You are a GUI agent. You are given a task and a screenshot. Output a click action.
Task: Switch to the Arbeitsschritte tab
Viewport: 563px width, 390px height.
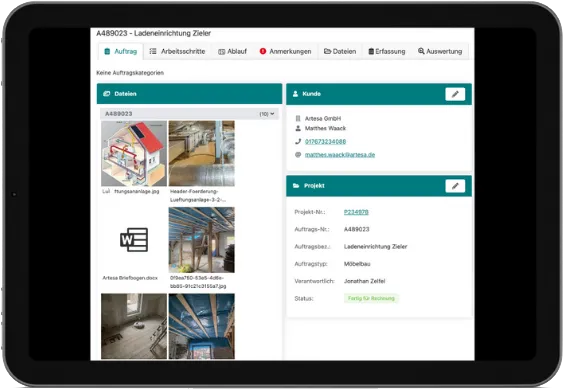(x=177, y=51)
